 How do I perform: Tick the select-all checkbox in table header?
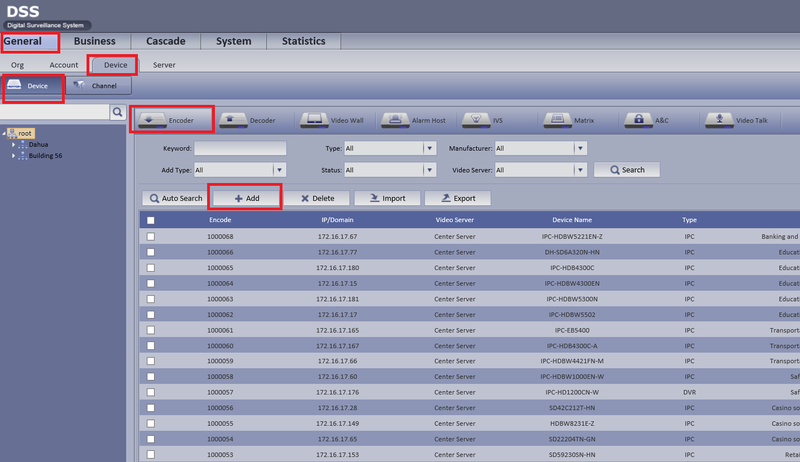[x=151, y=220]
